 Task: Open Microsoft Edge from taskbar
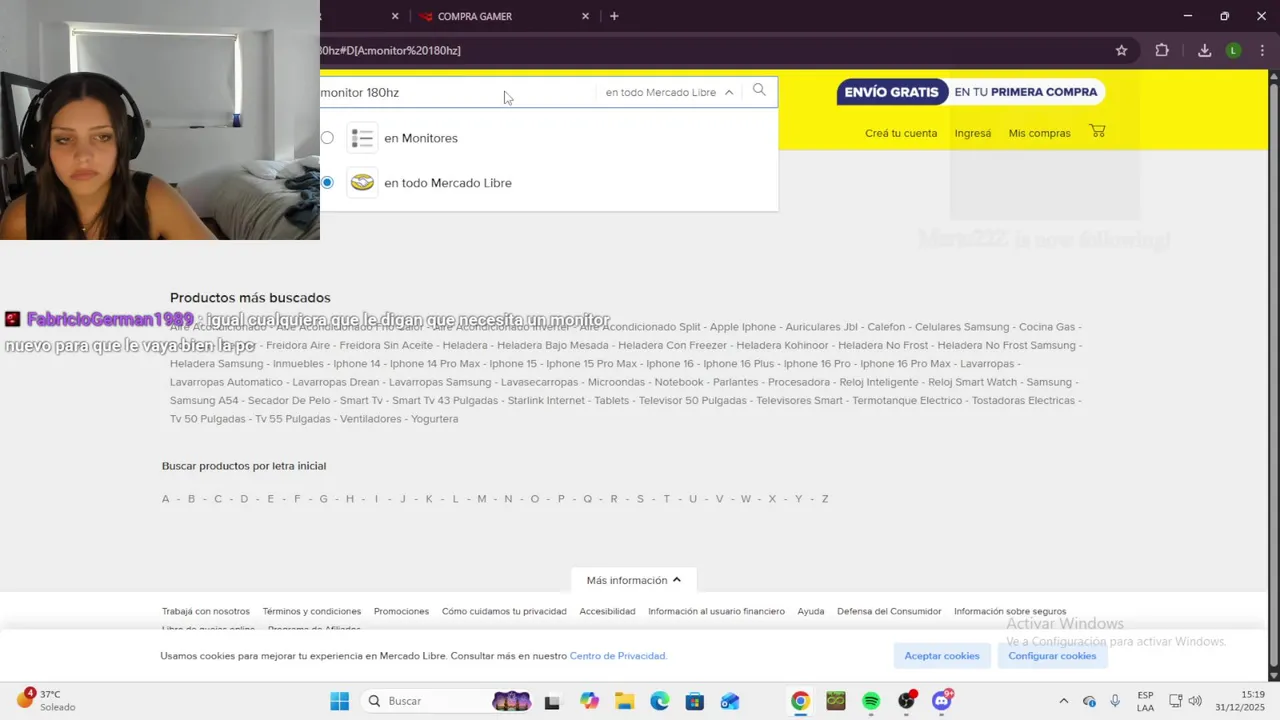tap(660, 701)
